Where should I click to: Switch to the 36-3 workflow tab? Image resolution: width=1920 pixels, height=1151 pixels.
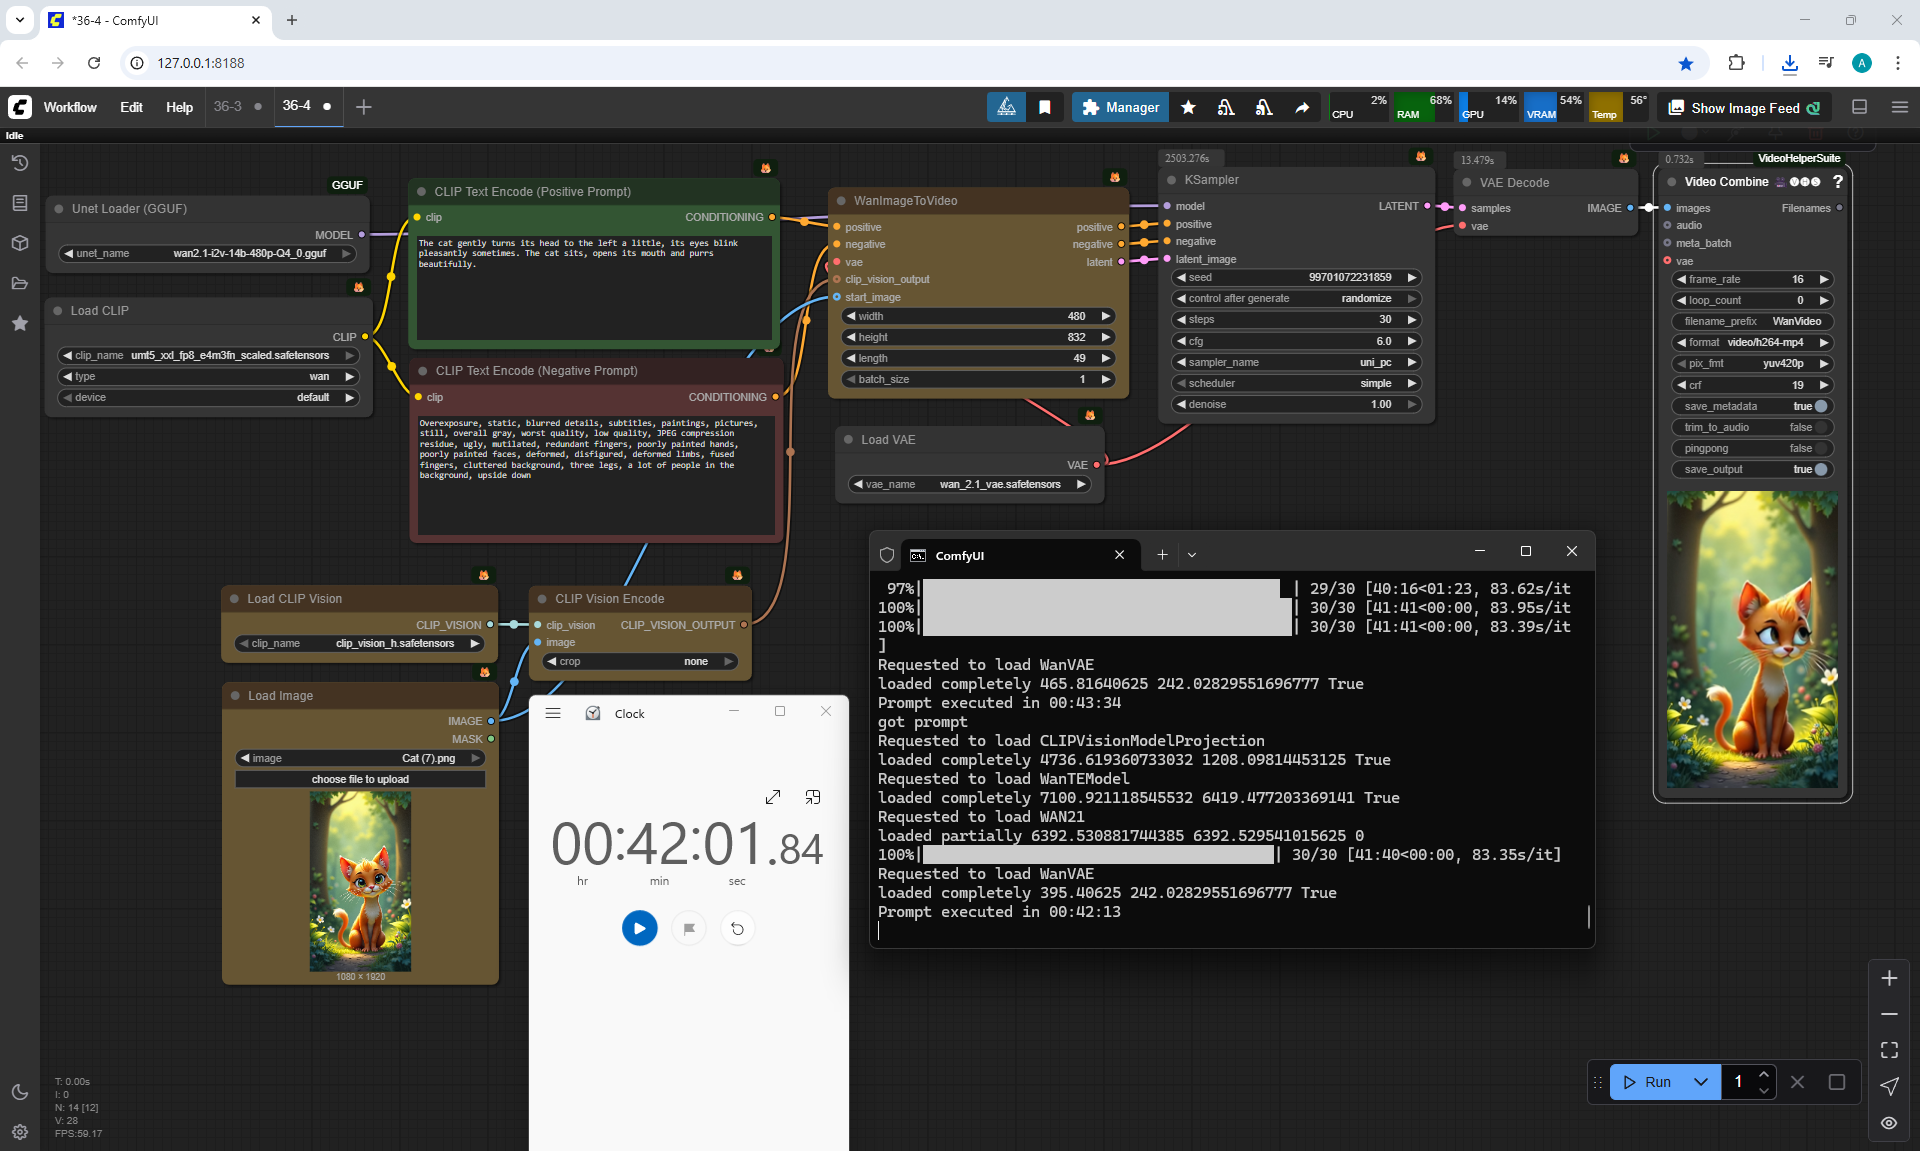228,106
